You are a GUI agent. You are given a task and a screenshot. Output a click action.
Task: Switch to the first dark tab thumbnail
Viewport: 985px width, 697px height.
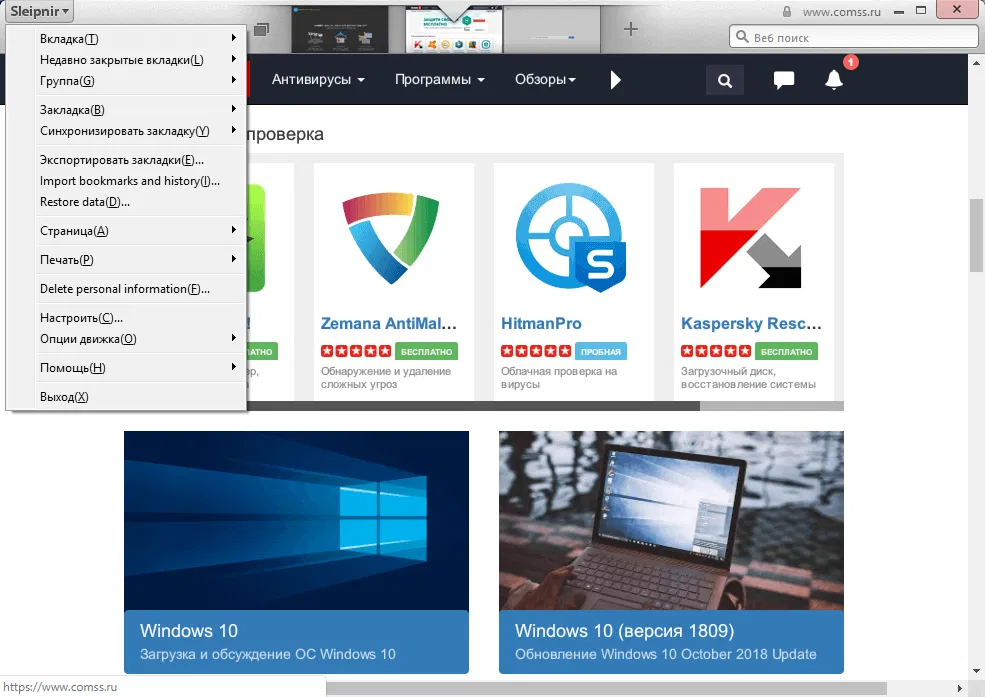[x=340, y=30]
